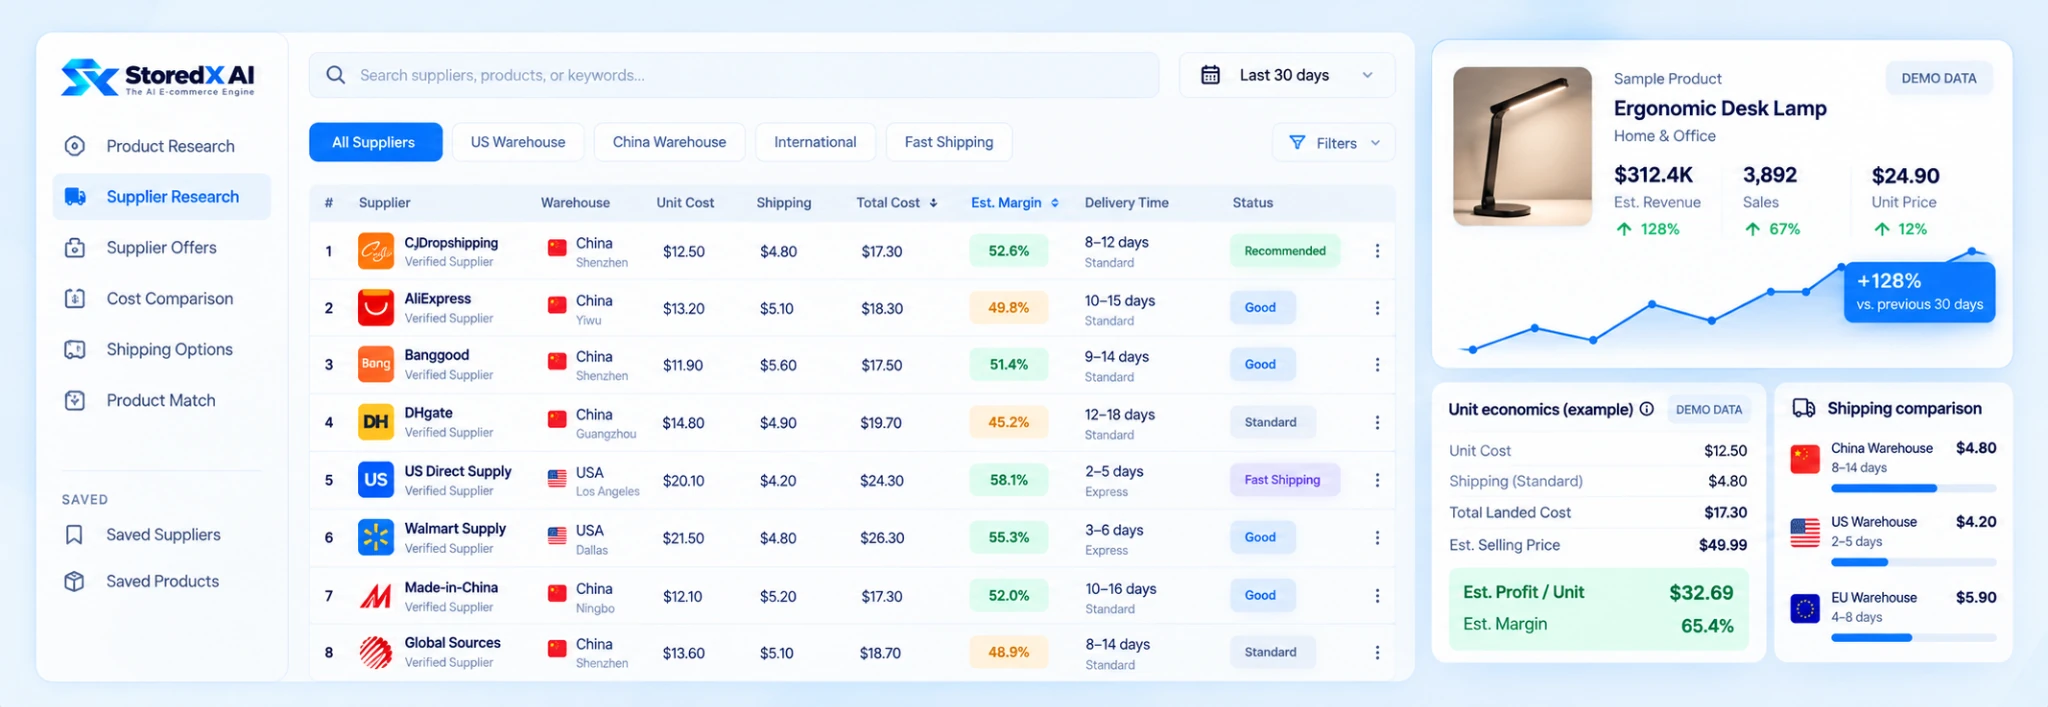This screenshot has height=707, width=2048.
Task: Sort the table by Total Cost
Action: coord(896,203)
